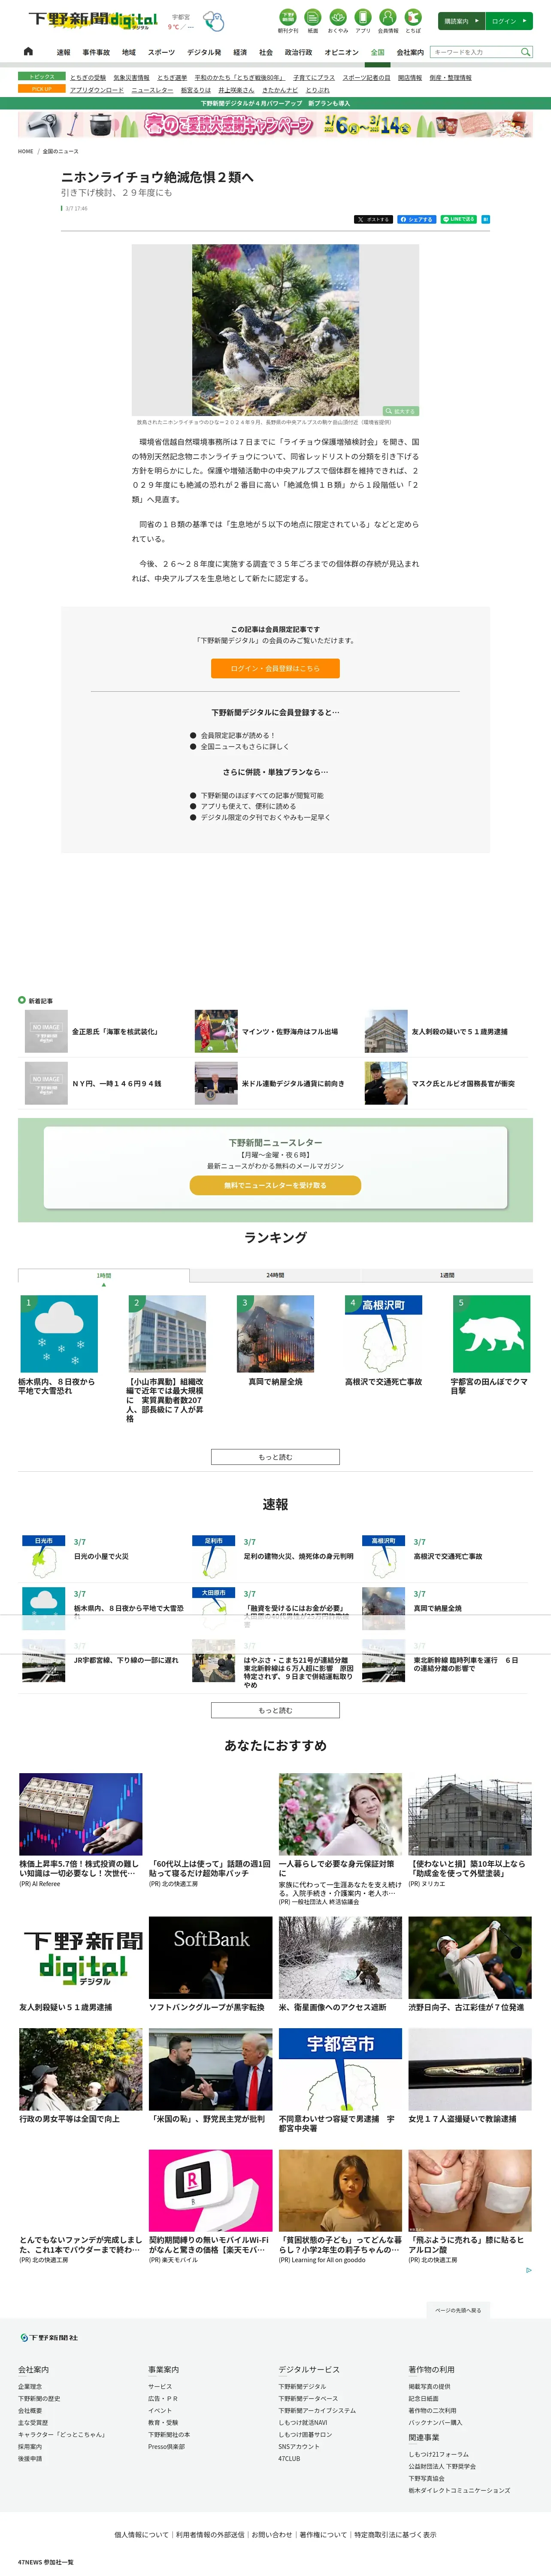Open rank 3 真岡で納屋全焼 thumbnail
Viewport: 551px width, 2576px height.
pos(275,1334)
